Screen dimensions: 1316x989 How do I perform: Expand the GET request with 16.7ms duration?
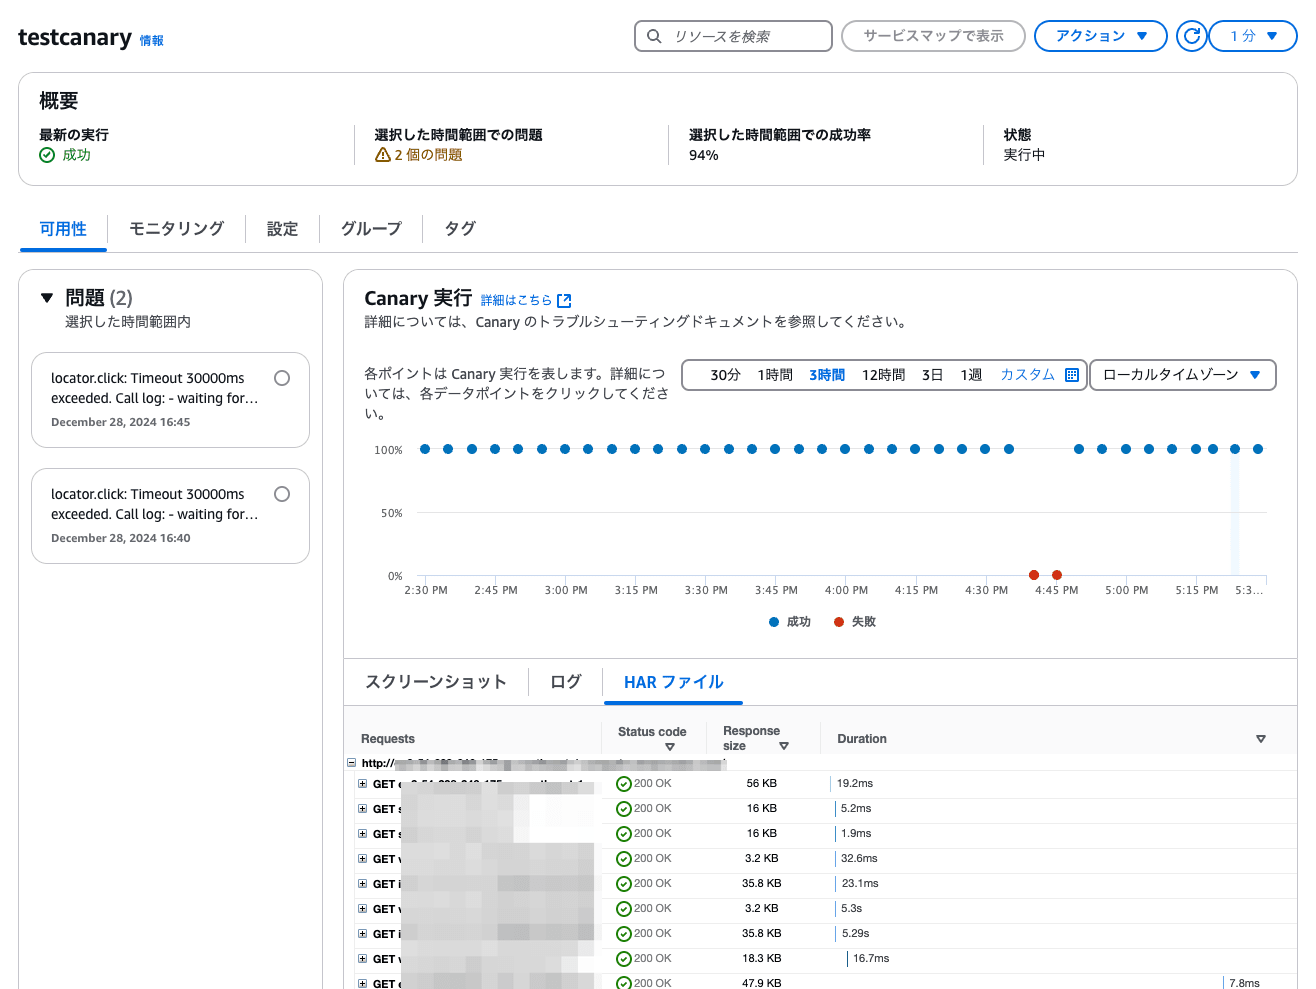point(362,959)
